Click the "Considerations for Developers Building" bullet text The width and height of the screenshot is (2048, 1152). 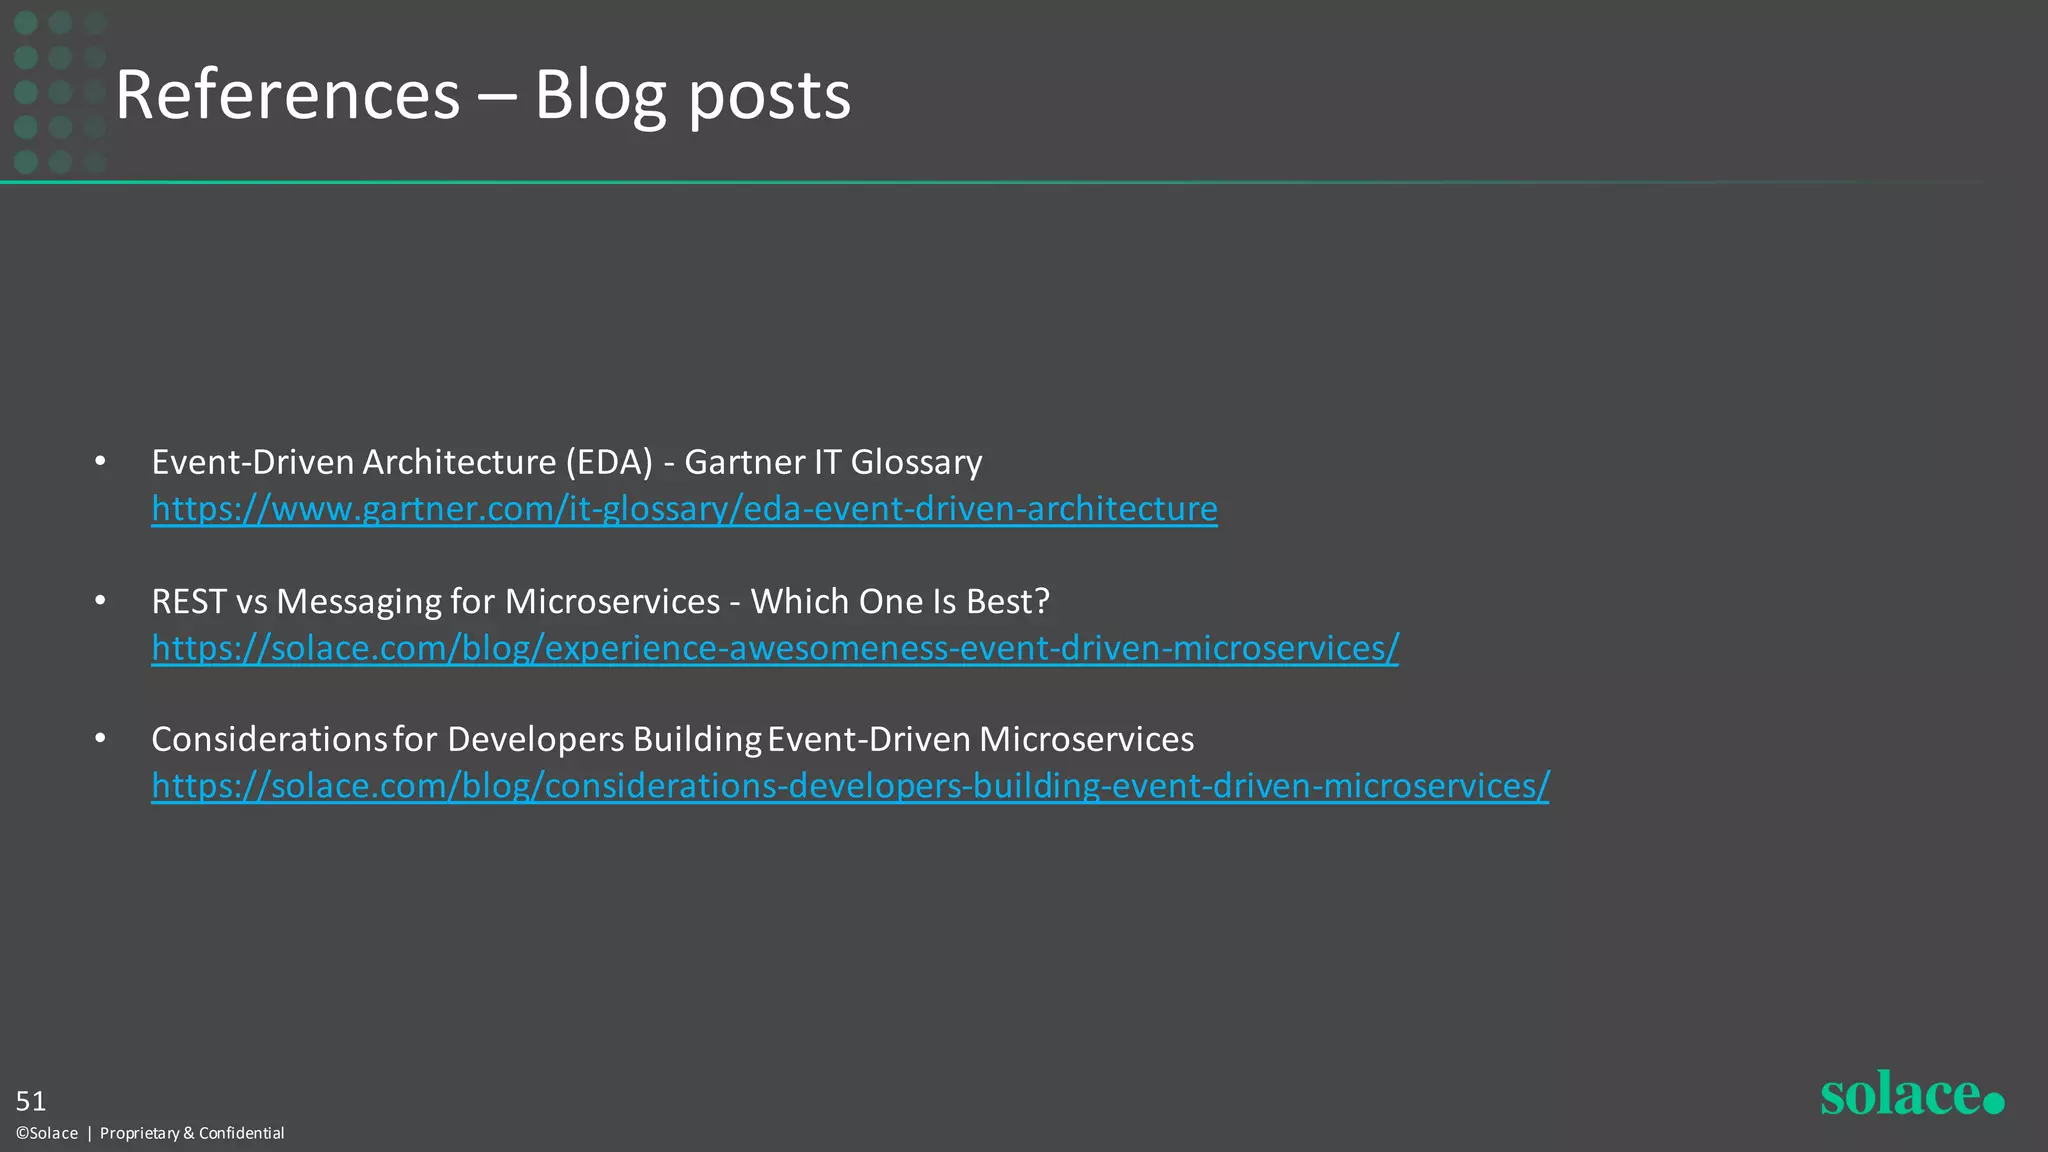(x=456, y=739)
